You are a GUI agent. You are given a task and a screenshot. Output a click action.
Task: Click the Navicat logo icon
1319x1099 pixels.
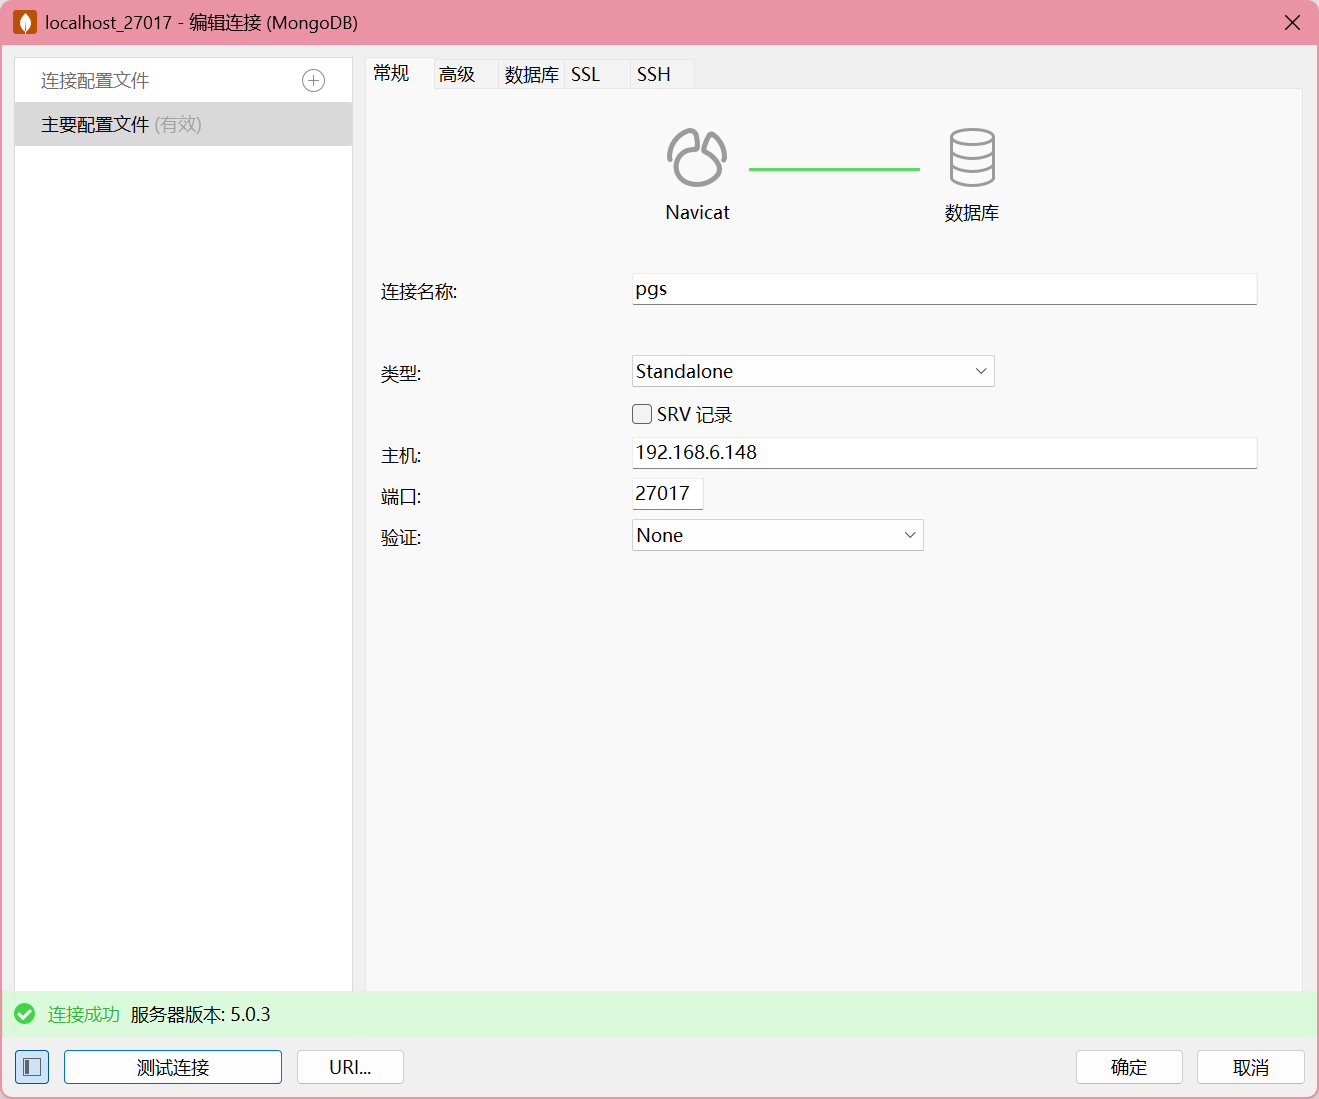pos(697,158)
